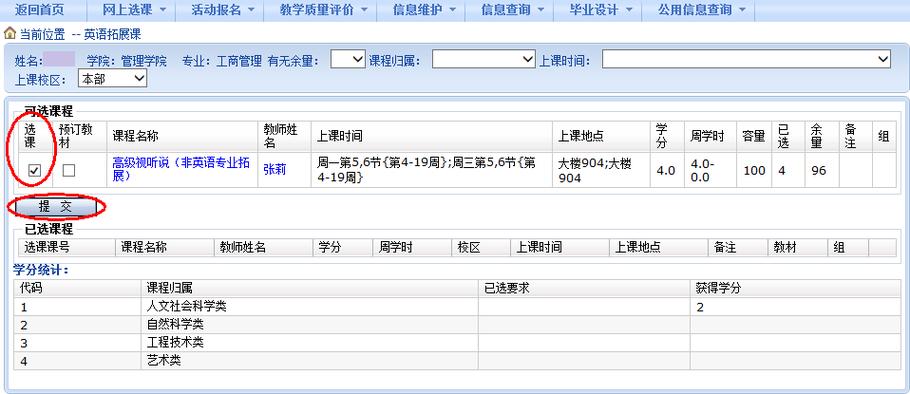The image size is (910, 394).
Task: Click the 已选 count 4
Action: point(782,171)
